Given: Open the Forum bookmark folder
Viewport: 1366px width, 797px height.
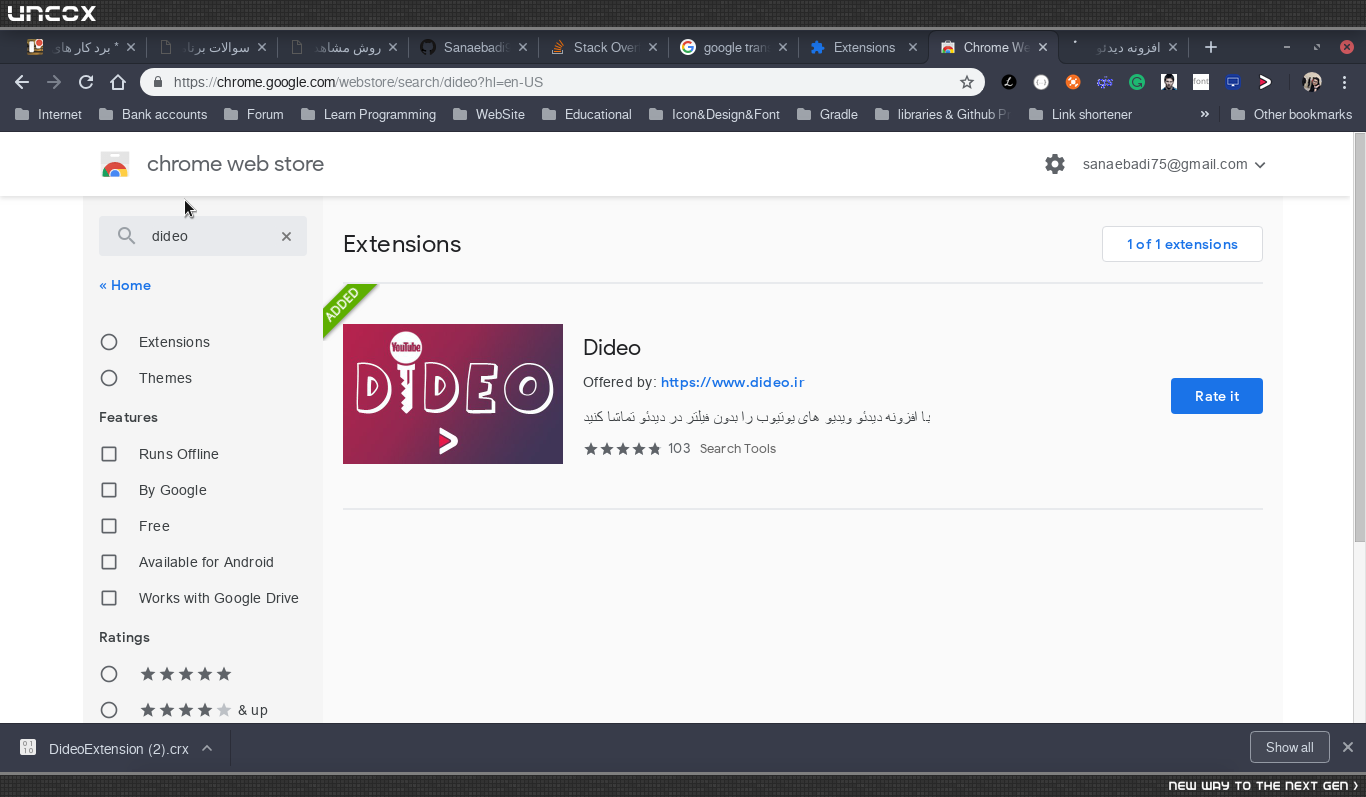Looking at the screenshot, I should (254, 114).
